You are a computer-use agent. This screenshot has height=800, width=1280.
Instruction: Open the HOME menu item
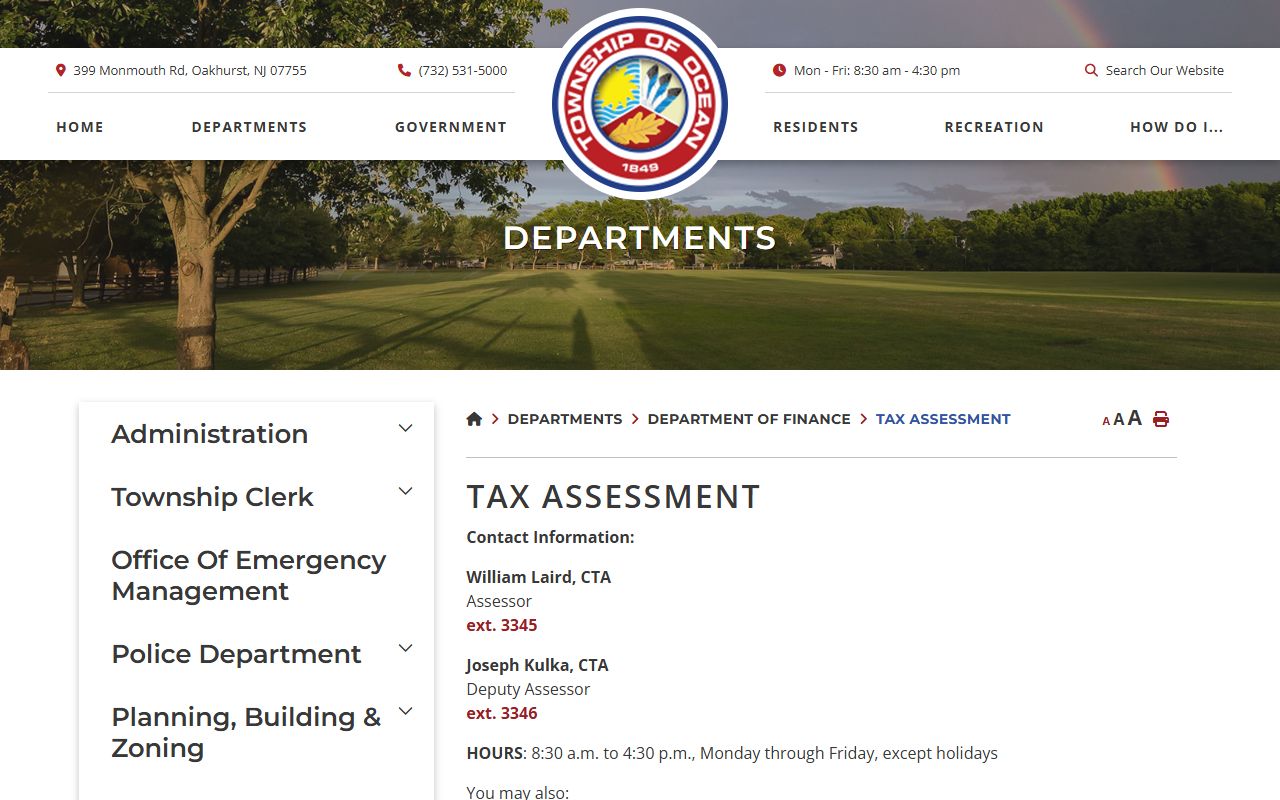point(80,127)
